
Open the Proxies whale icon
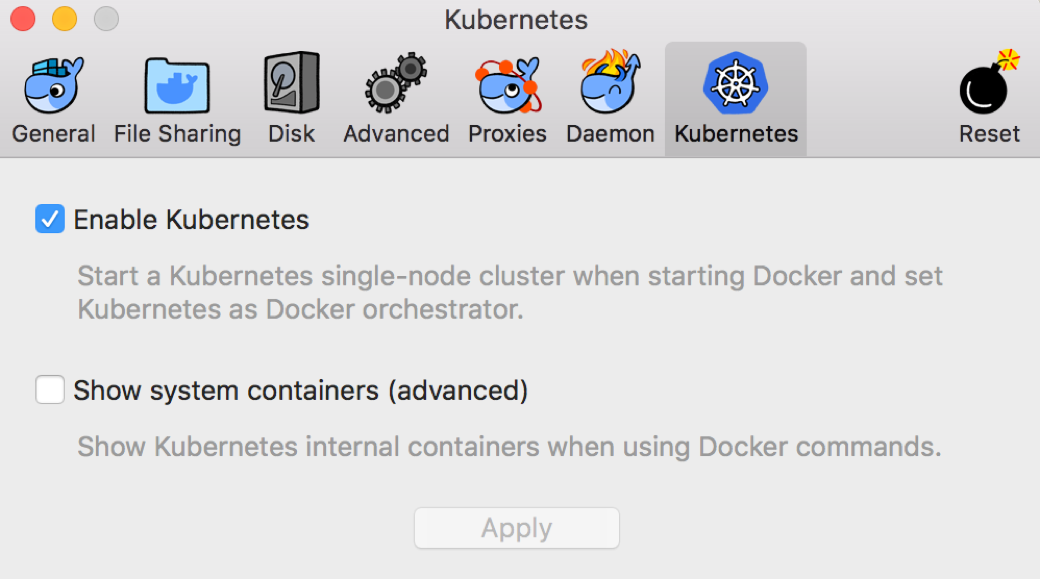coord(509,86)
